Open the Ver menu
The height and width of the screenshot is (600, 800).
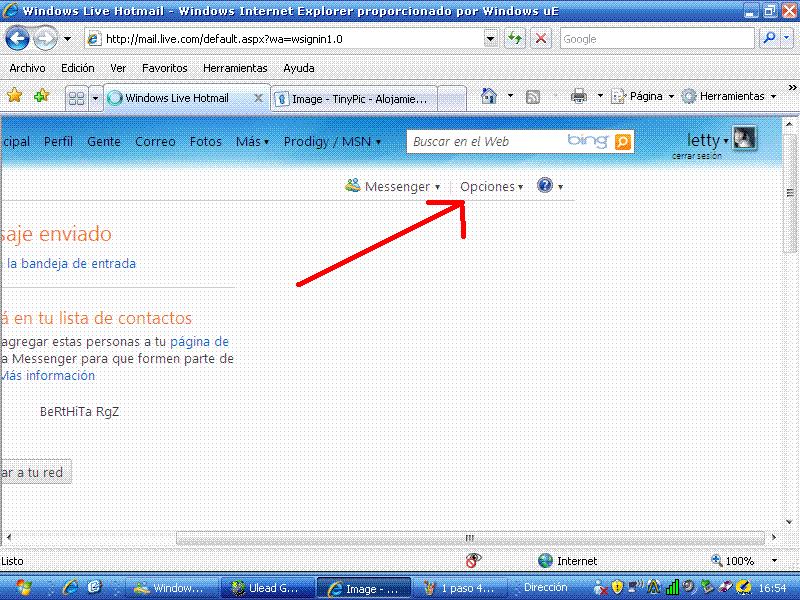pyautogui.click(x=118, y=68)
